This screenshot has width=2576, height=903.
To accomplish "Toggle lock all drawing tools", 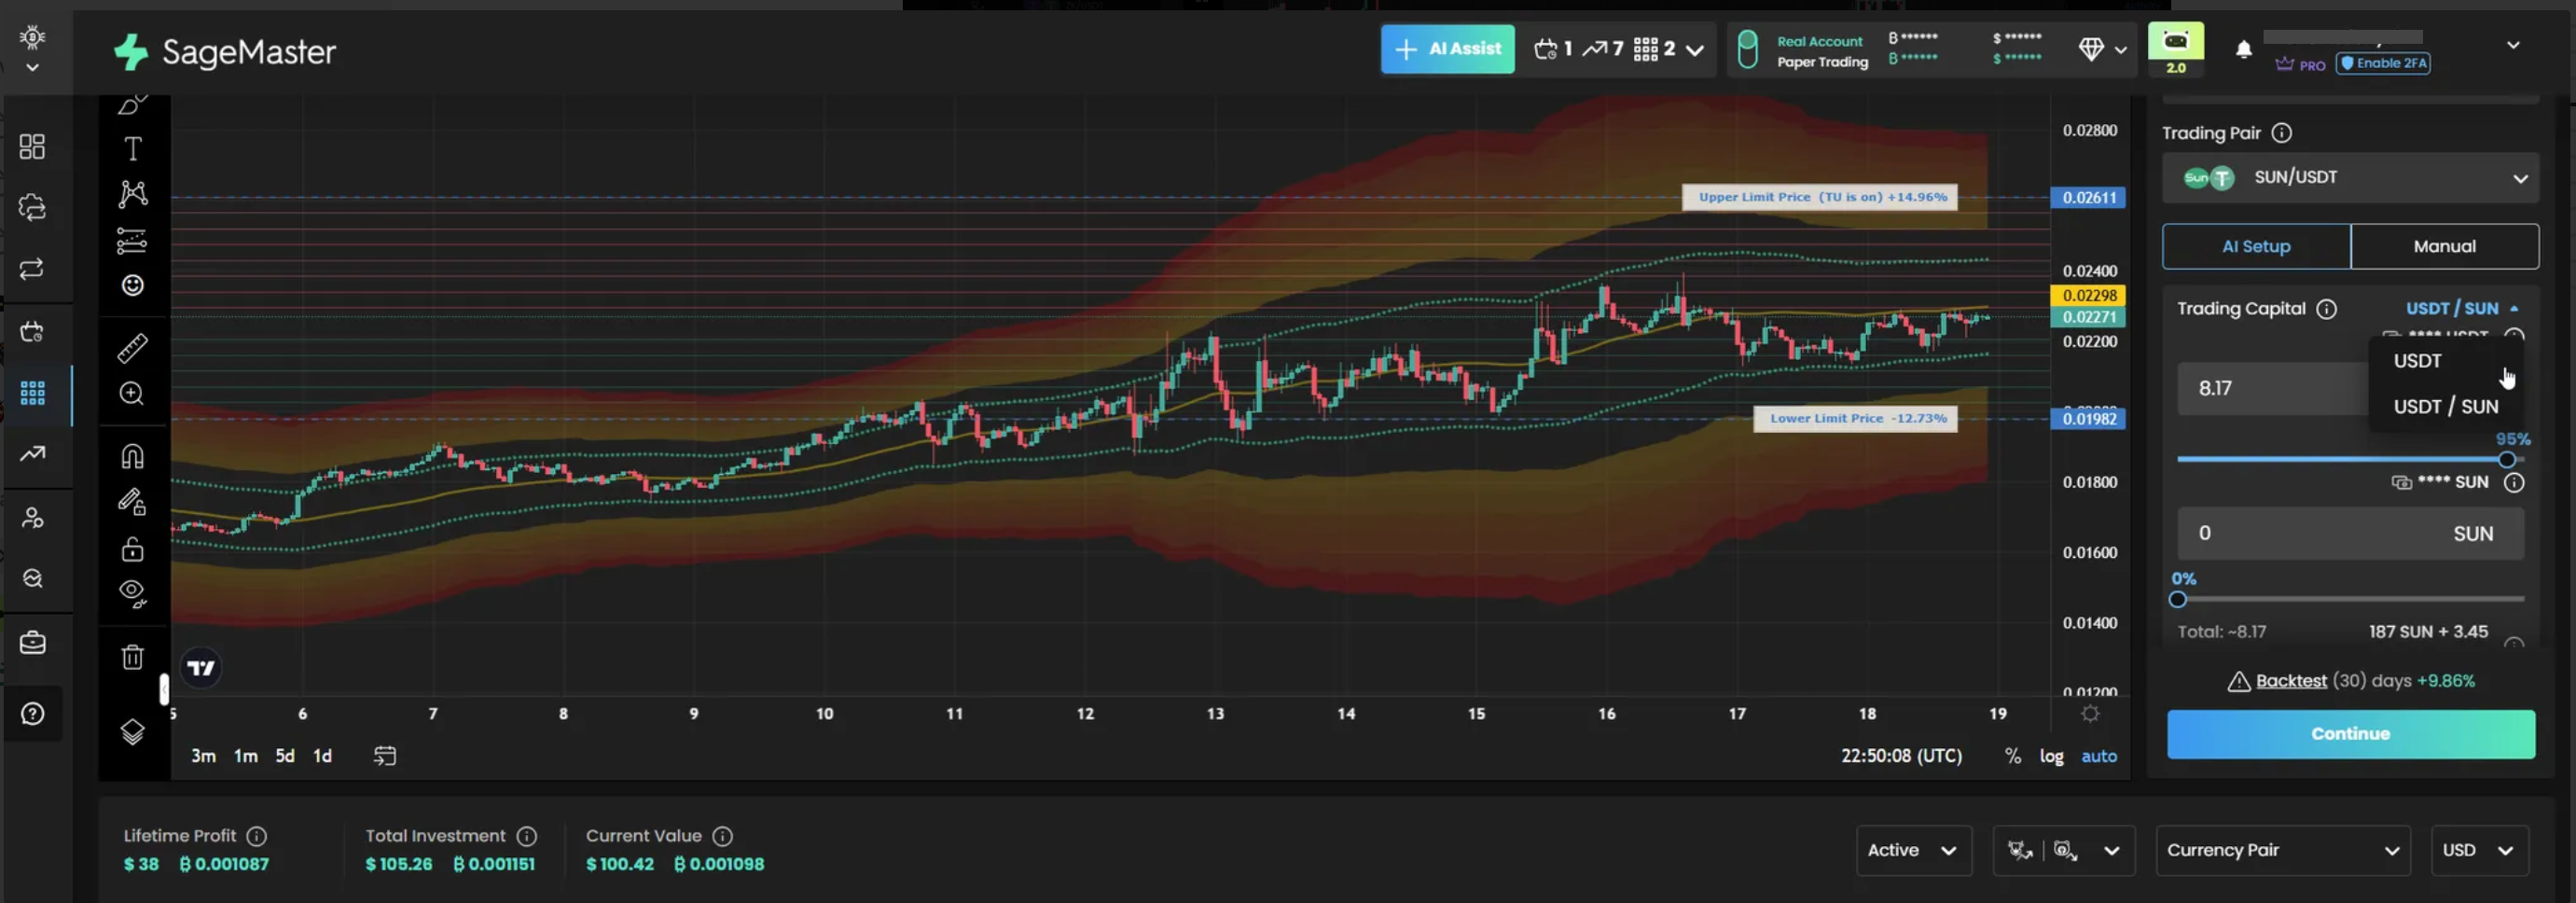I will click(x=133, y=549).
